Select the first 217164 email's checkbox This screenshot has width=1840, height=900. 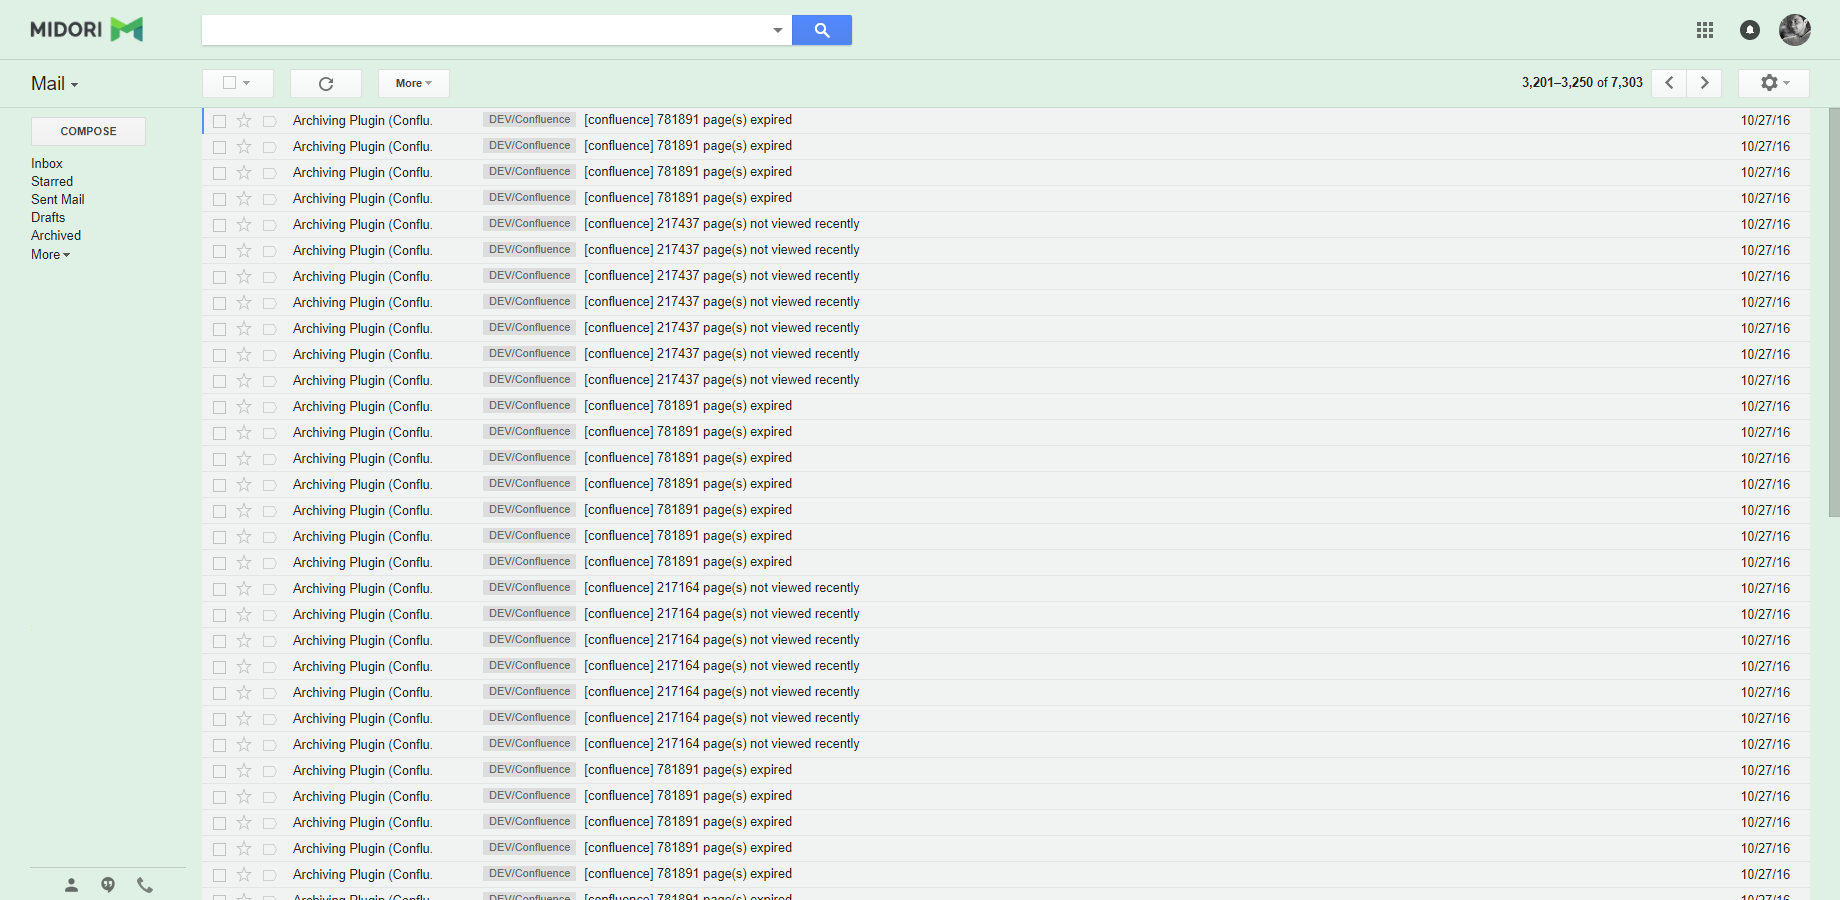coord(219,589)
